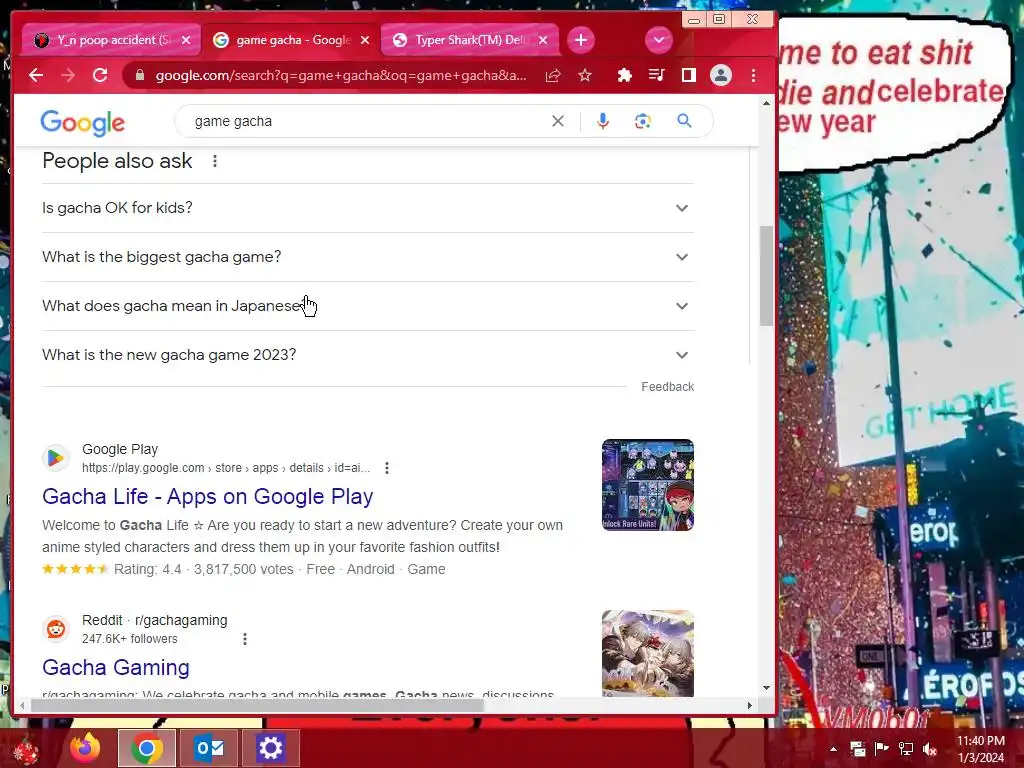The image size is (1024, 768).
Task: Click the Gacha Life result thumbnail
Action: pos(648,485)
